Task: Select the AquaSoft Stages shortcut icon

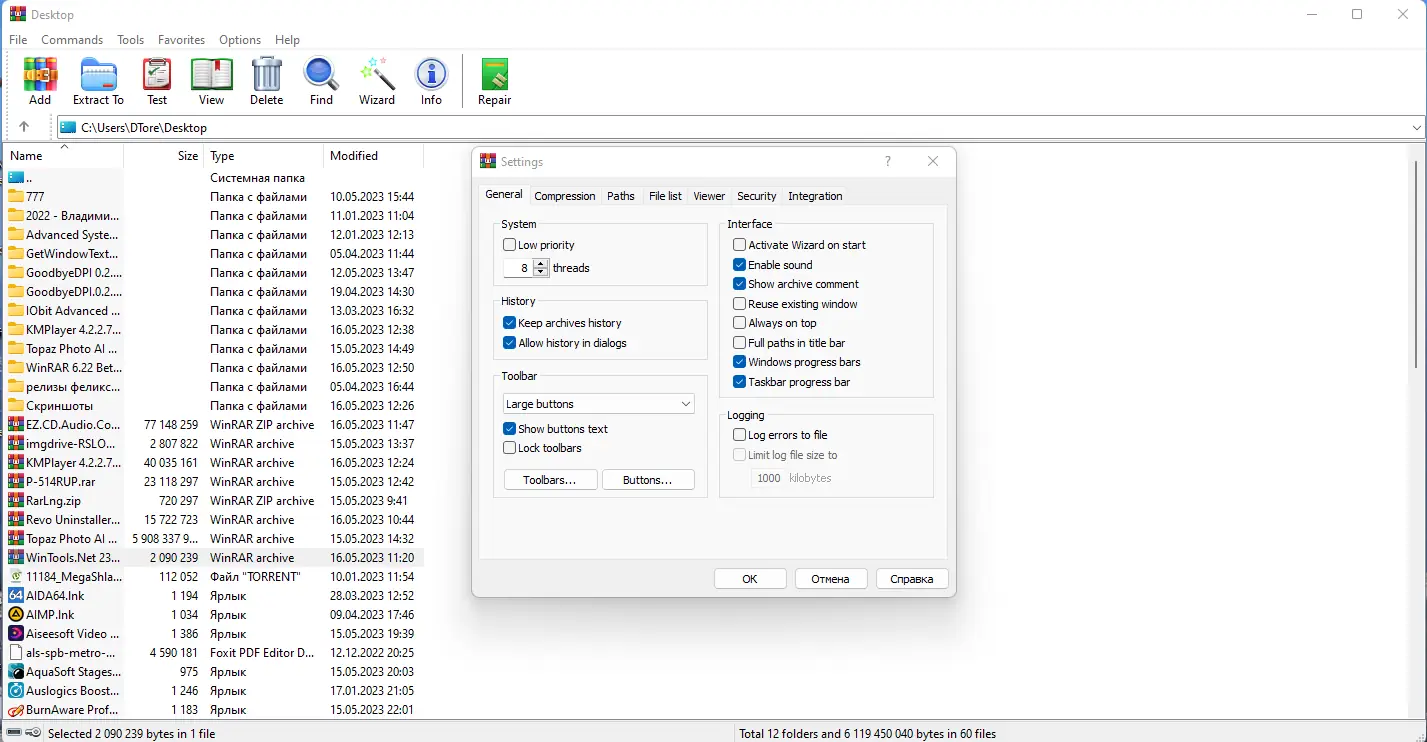Action: pyautogui.click(x=16, y=672)
